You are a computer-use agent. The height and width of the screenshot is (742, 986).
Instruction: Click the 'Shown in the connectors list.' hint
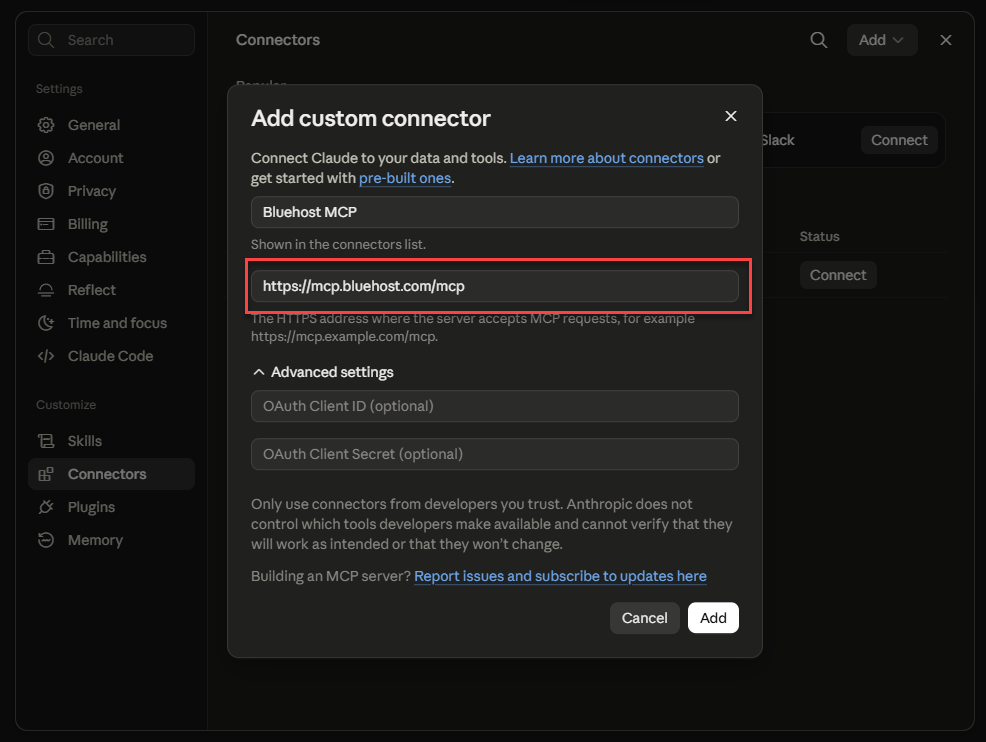(338, 244)
